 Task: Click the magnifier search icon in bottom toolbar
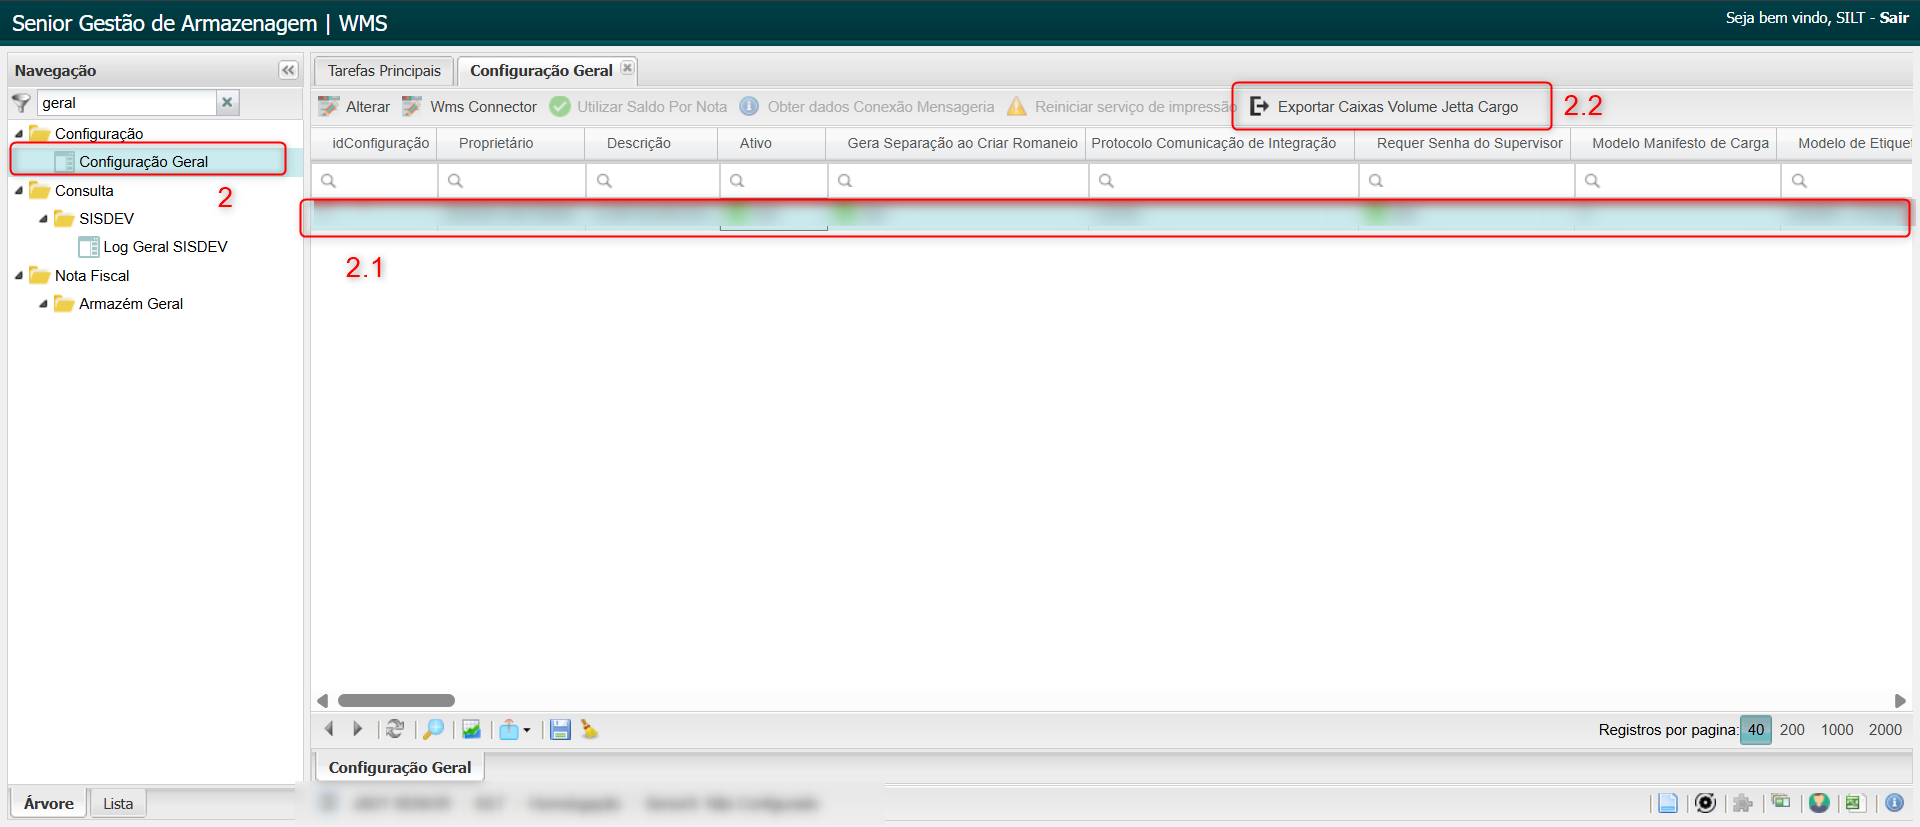tap(433, 729)
